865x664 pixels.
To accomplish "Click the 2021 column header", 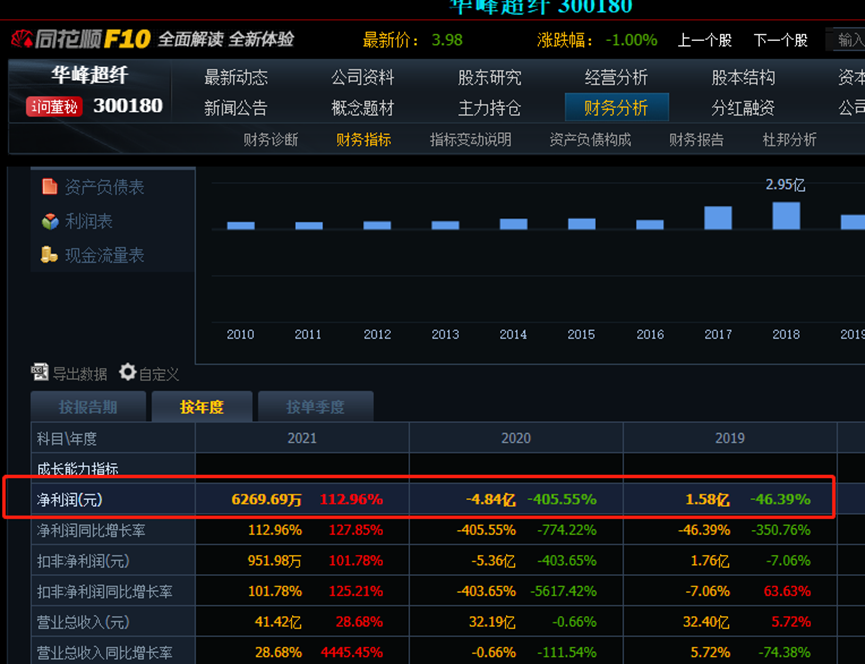I will pyautogui.click(x=302, y=438).
